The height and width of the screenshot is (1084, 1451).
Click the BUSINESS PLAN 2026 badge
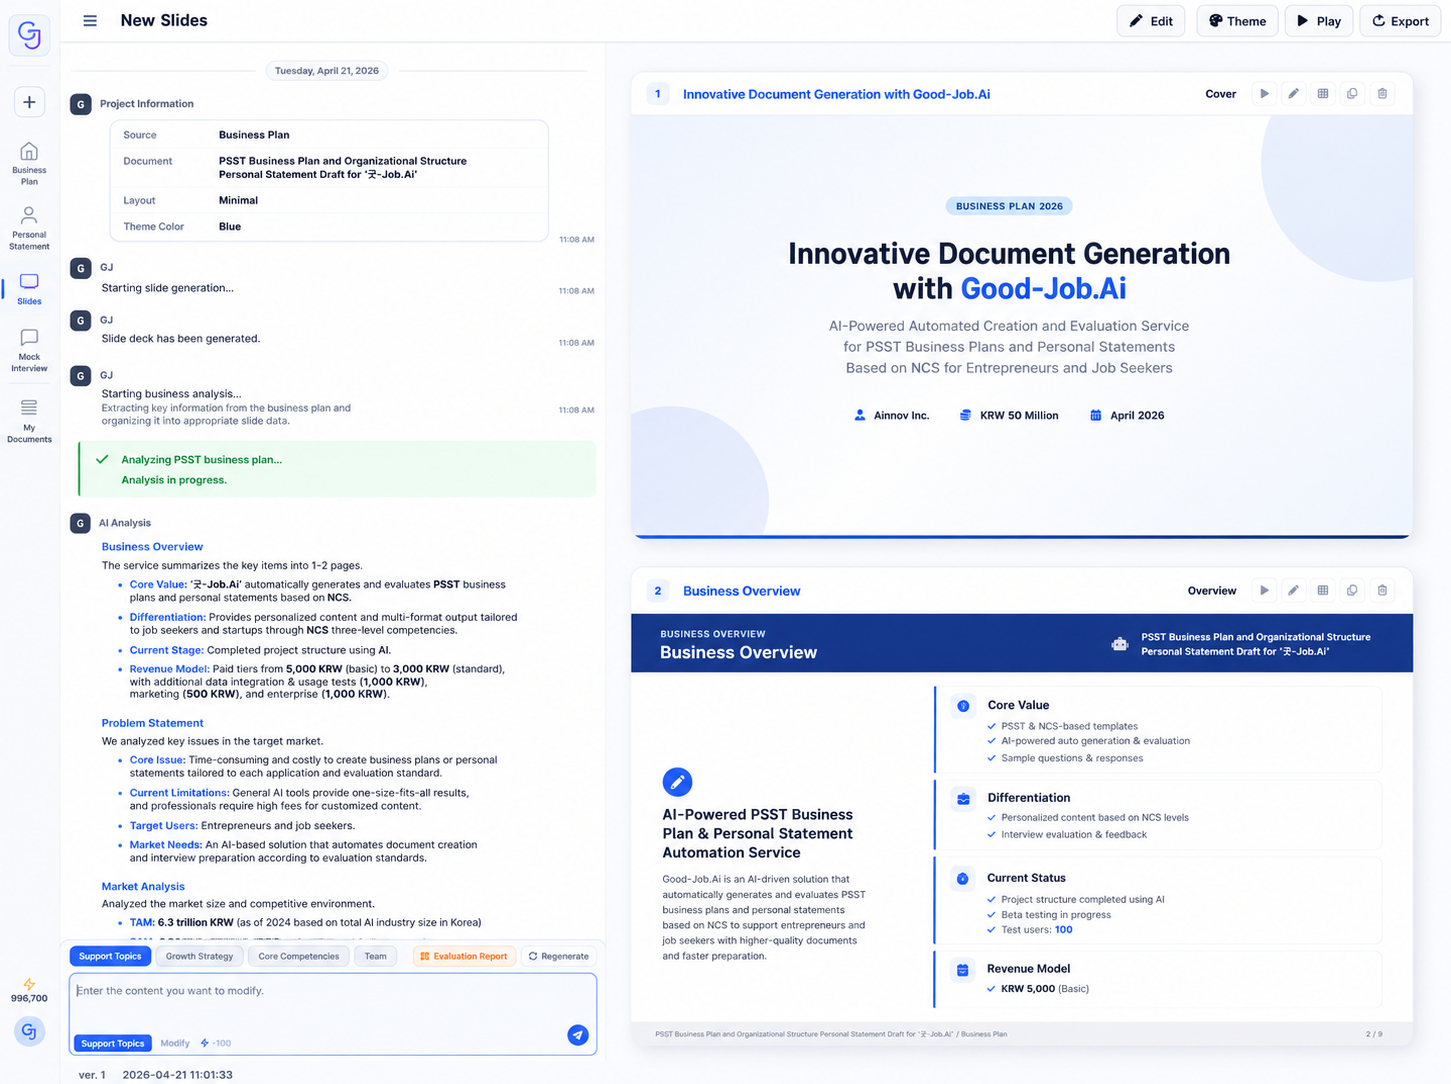pyautogui.click(x=1009, y=206)
